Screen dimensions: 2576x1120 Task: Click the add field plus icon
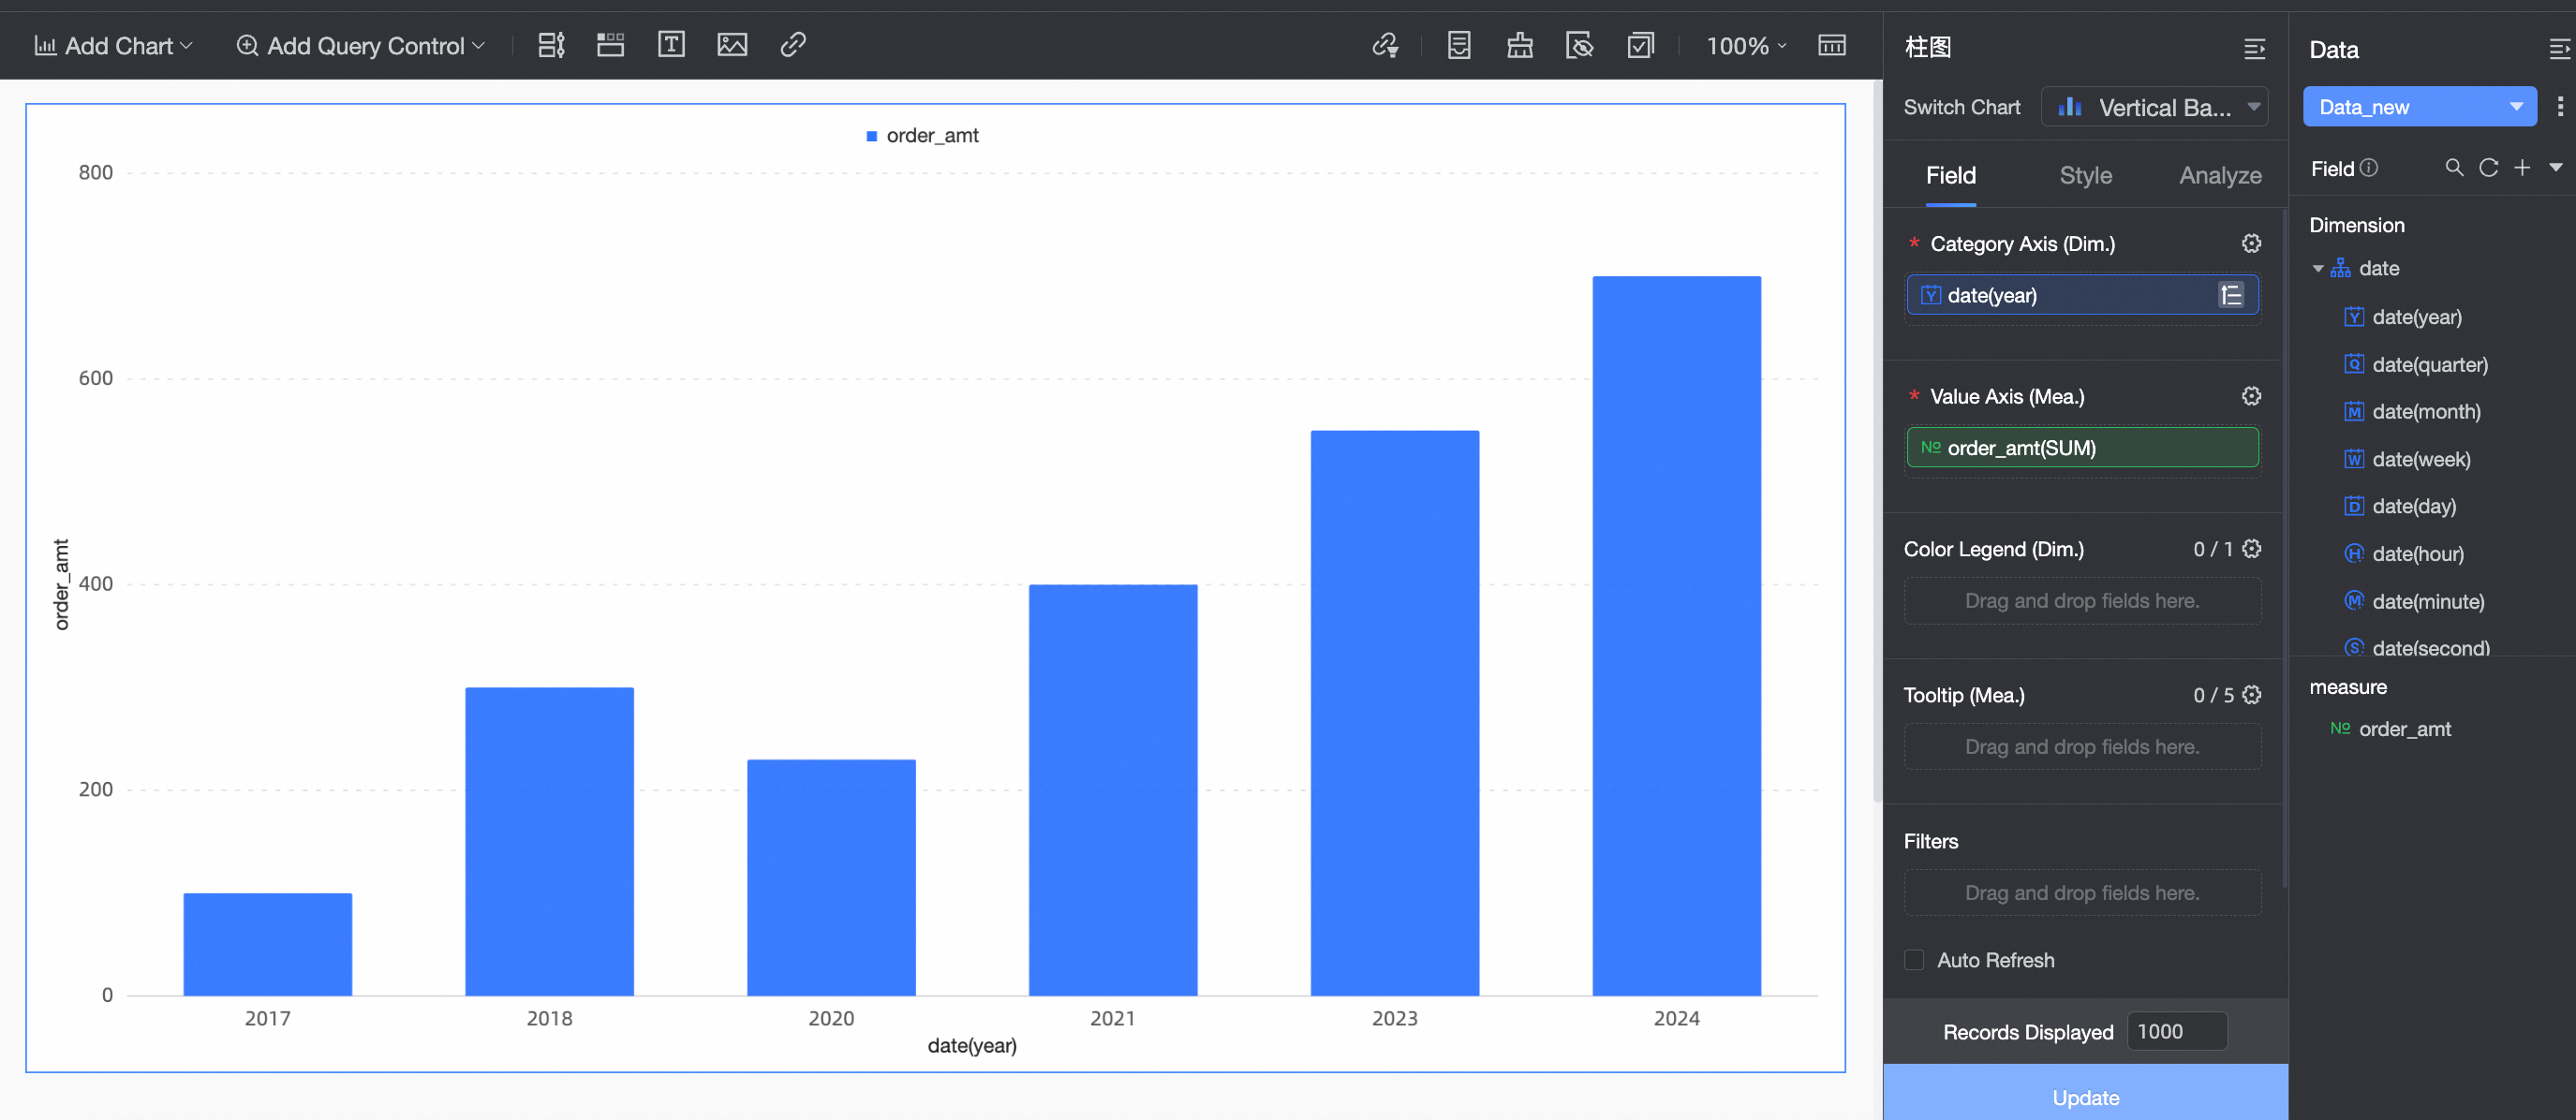click(x=2522, y=168)
